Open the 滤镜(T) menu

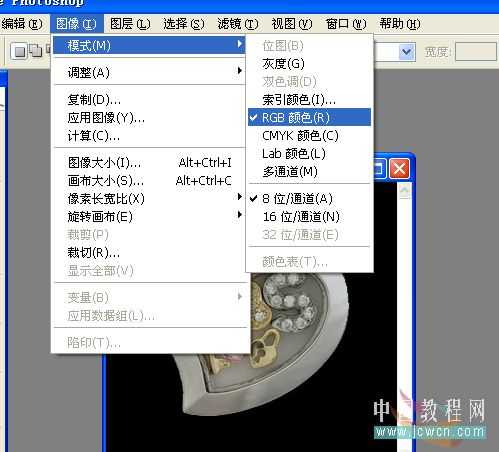[x=238, y=24]
